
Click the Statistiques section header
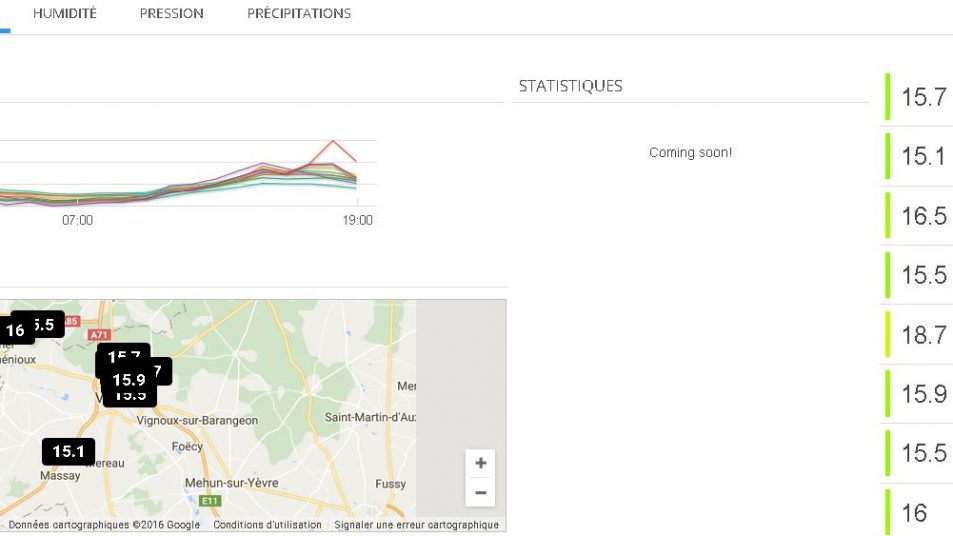click(570, 86)
